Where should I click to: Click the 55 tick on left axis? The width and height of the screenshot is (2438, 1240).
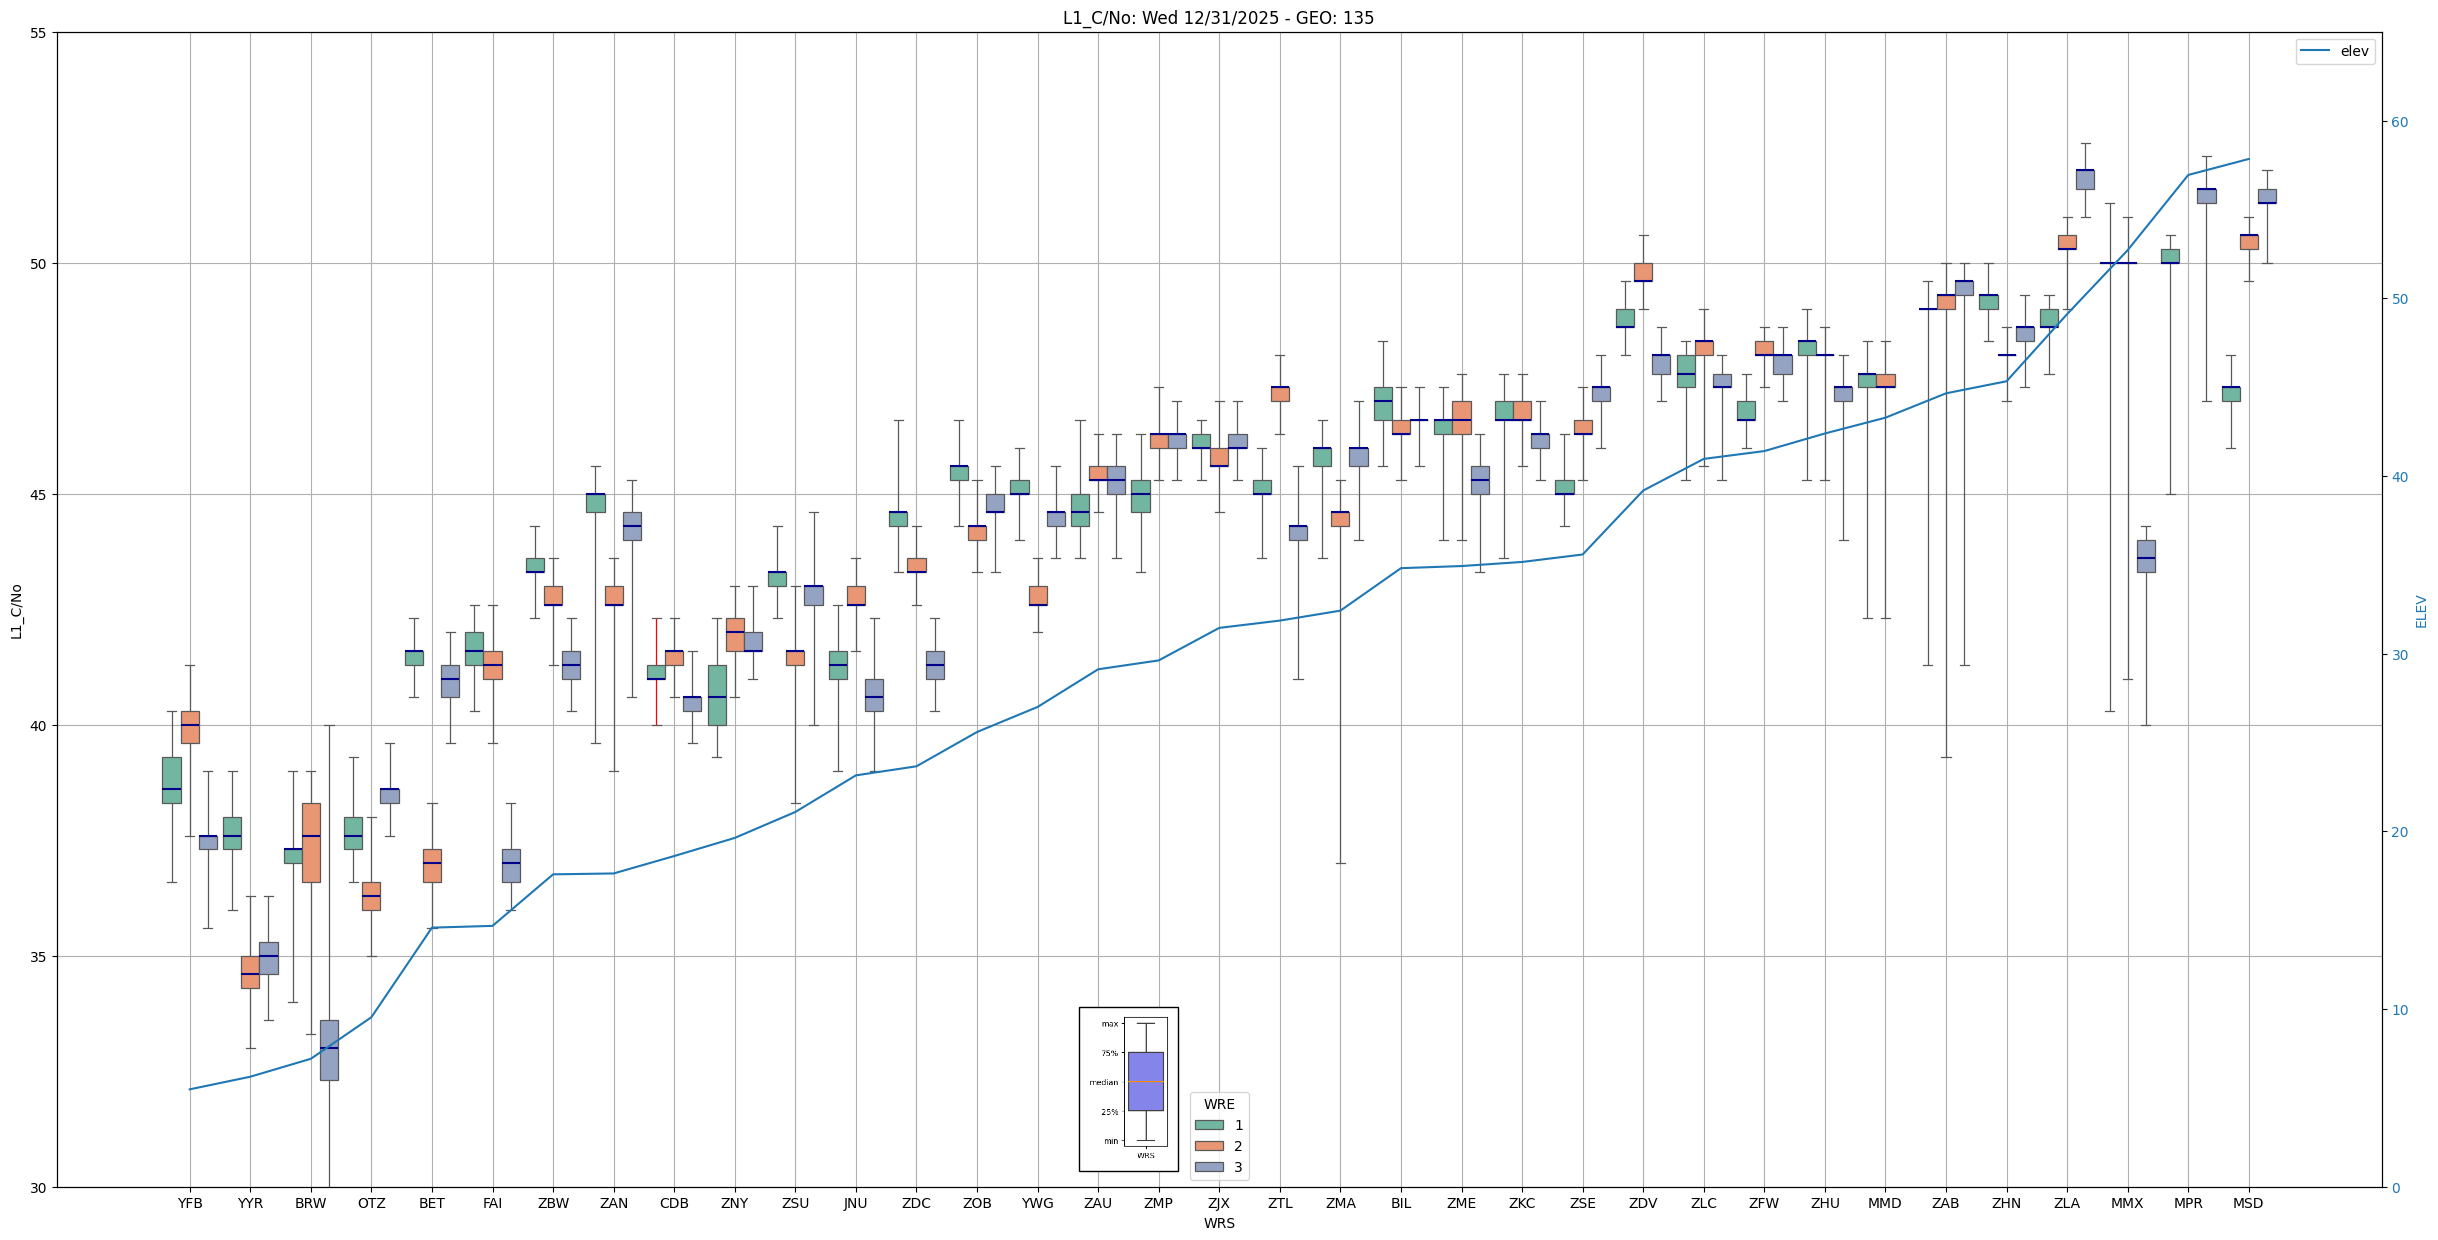point(39,33)
